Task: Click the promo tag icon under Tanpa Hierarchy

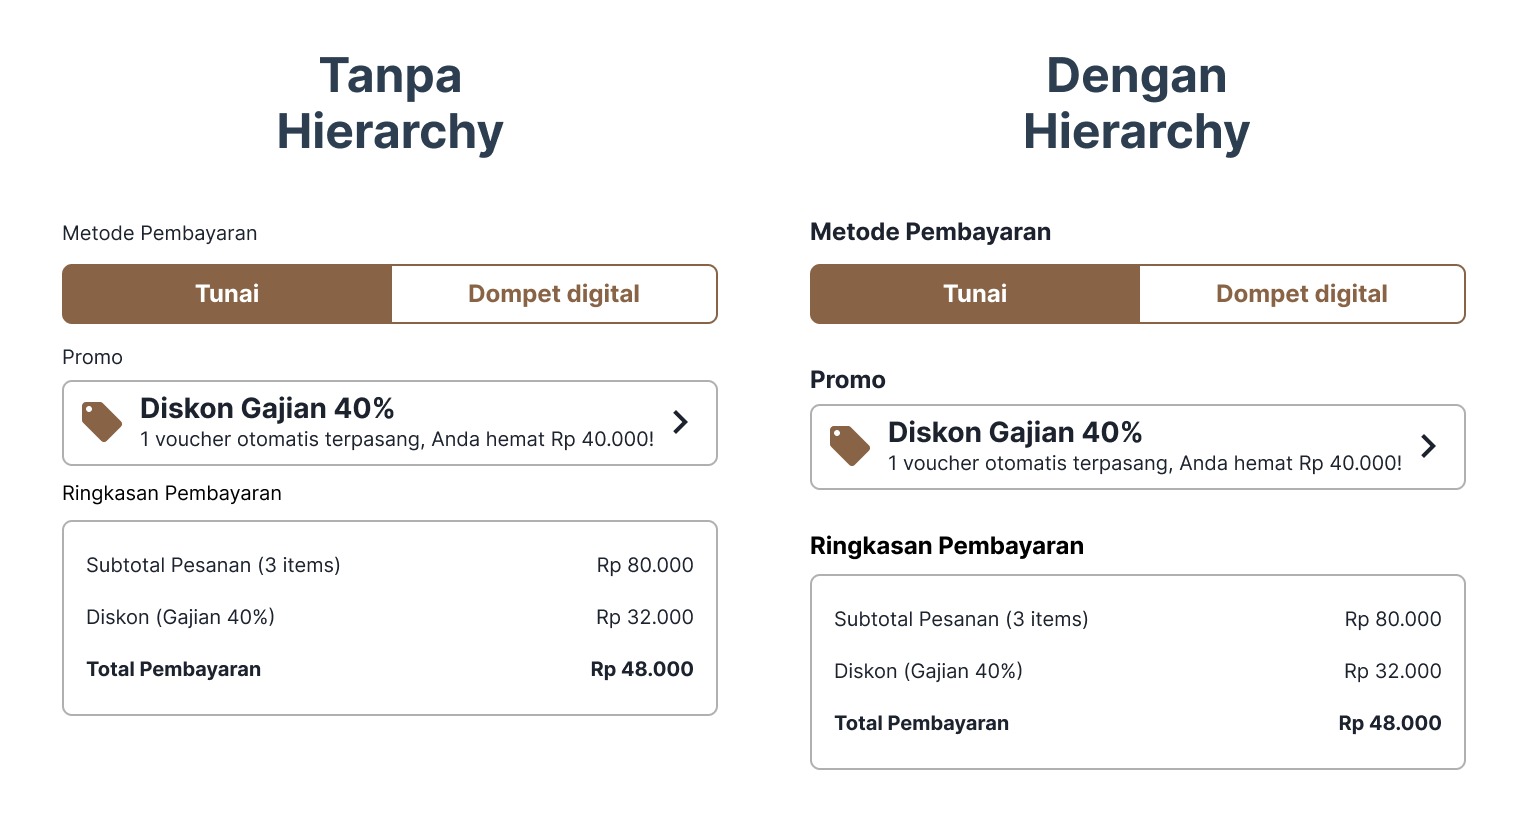Action: (102, 422)
